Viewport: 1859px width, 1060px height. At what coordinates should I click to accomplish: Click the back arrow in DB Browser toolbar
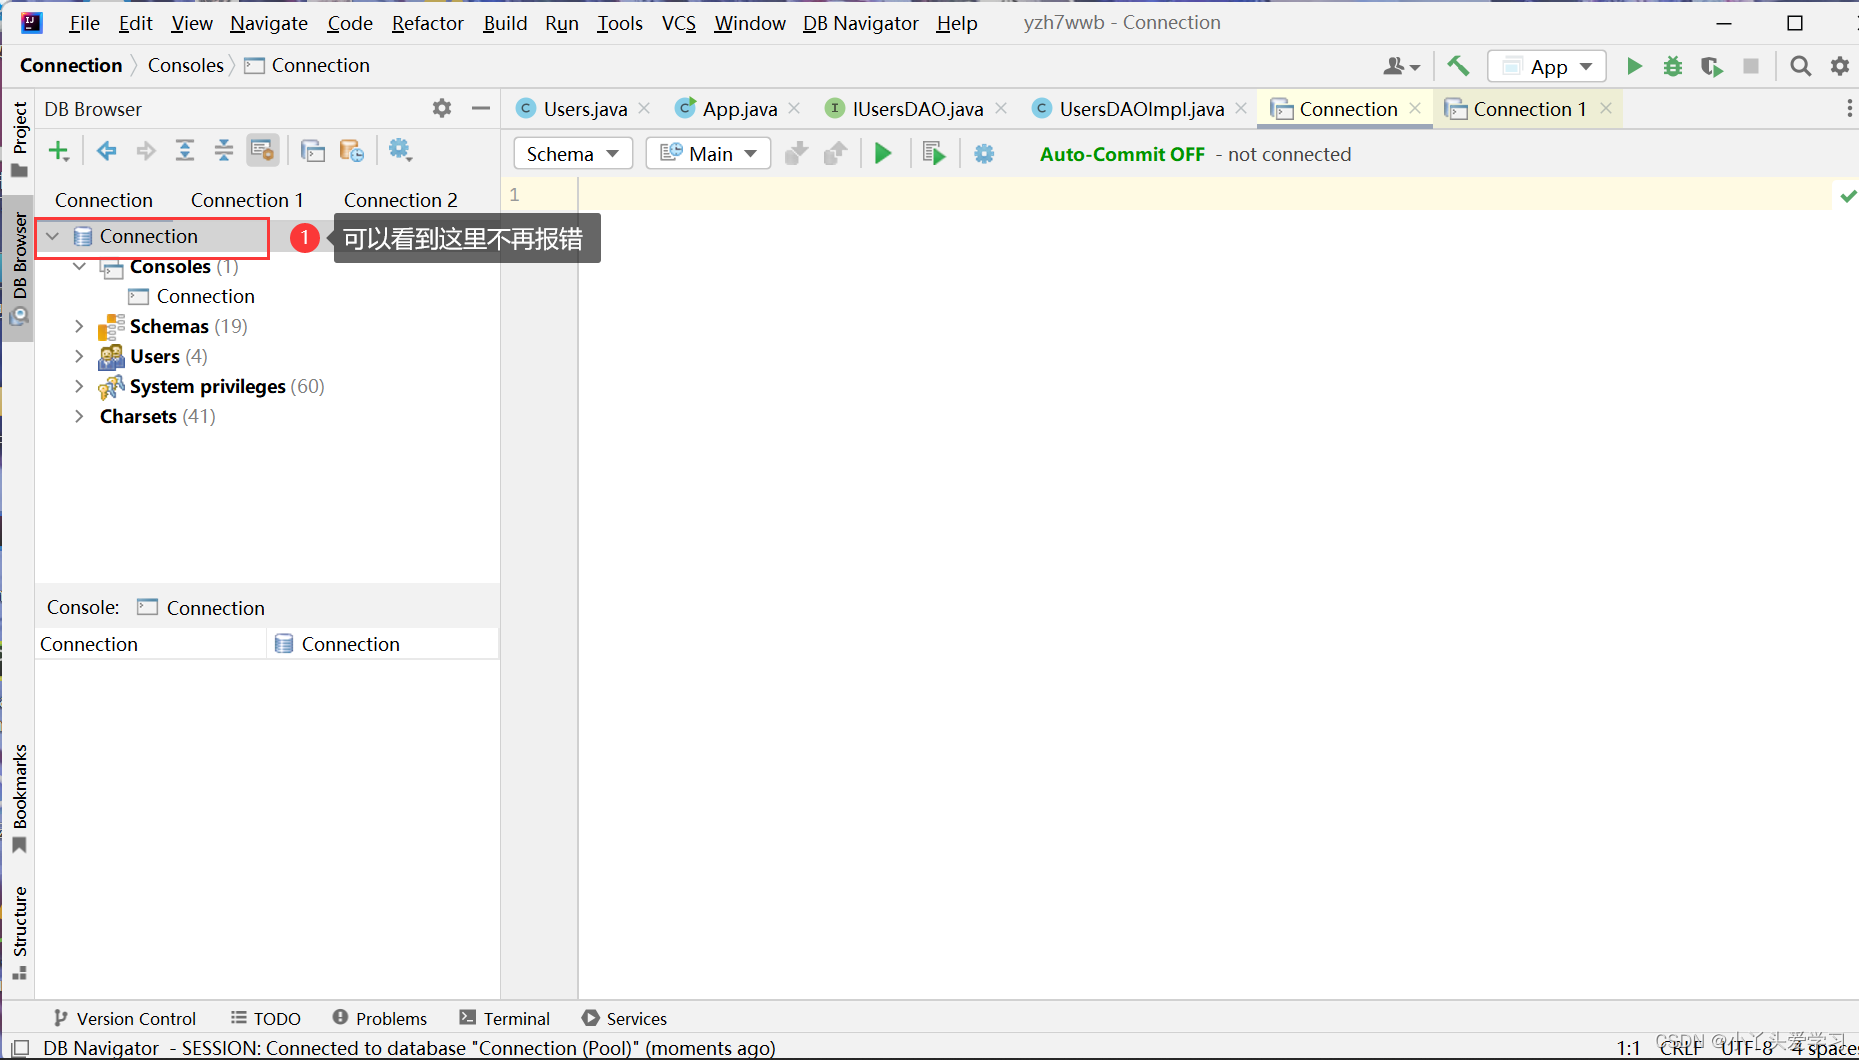[x=106, y=151]
